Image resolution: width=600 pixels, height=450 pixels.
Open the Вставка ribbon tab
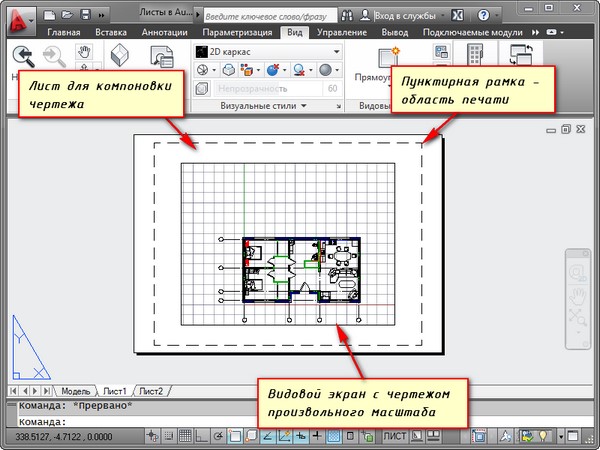[x=109, y=33]
